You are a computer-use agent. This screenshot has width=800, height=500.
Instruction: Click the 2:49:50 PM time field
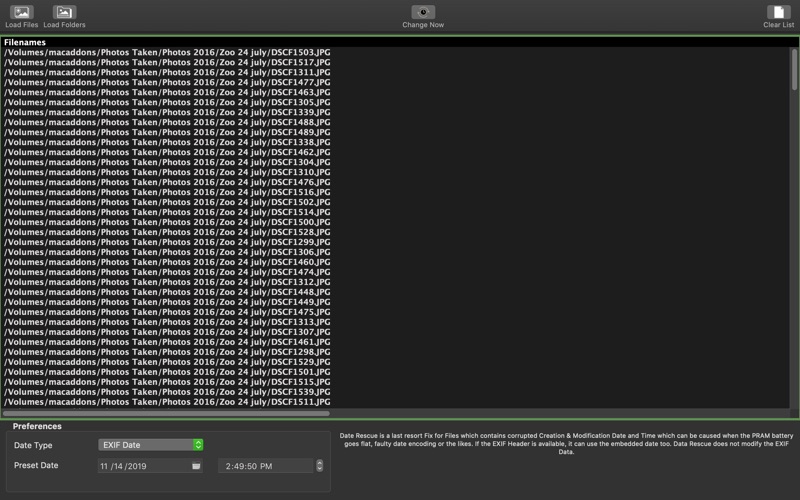click(x=265, y=466)
